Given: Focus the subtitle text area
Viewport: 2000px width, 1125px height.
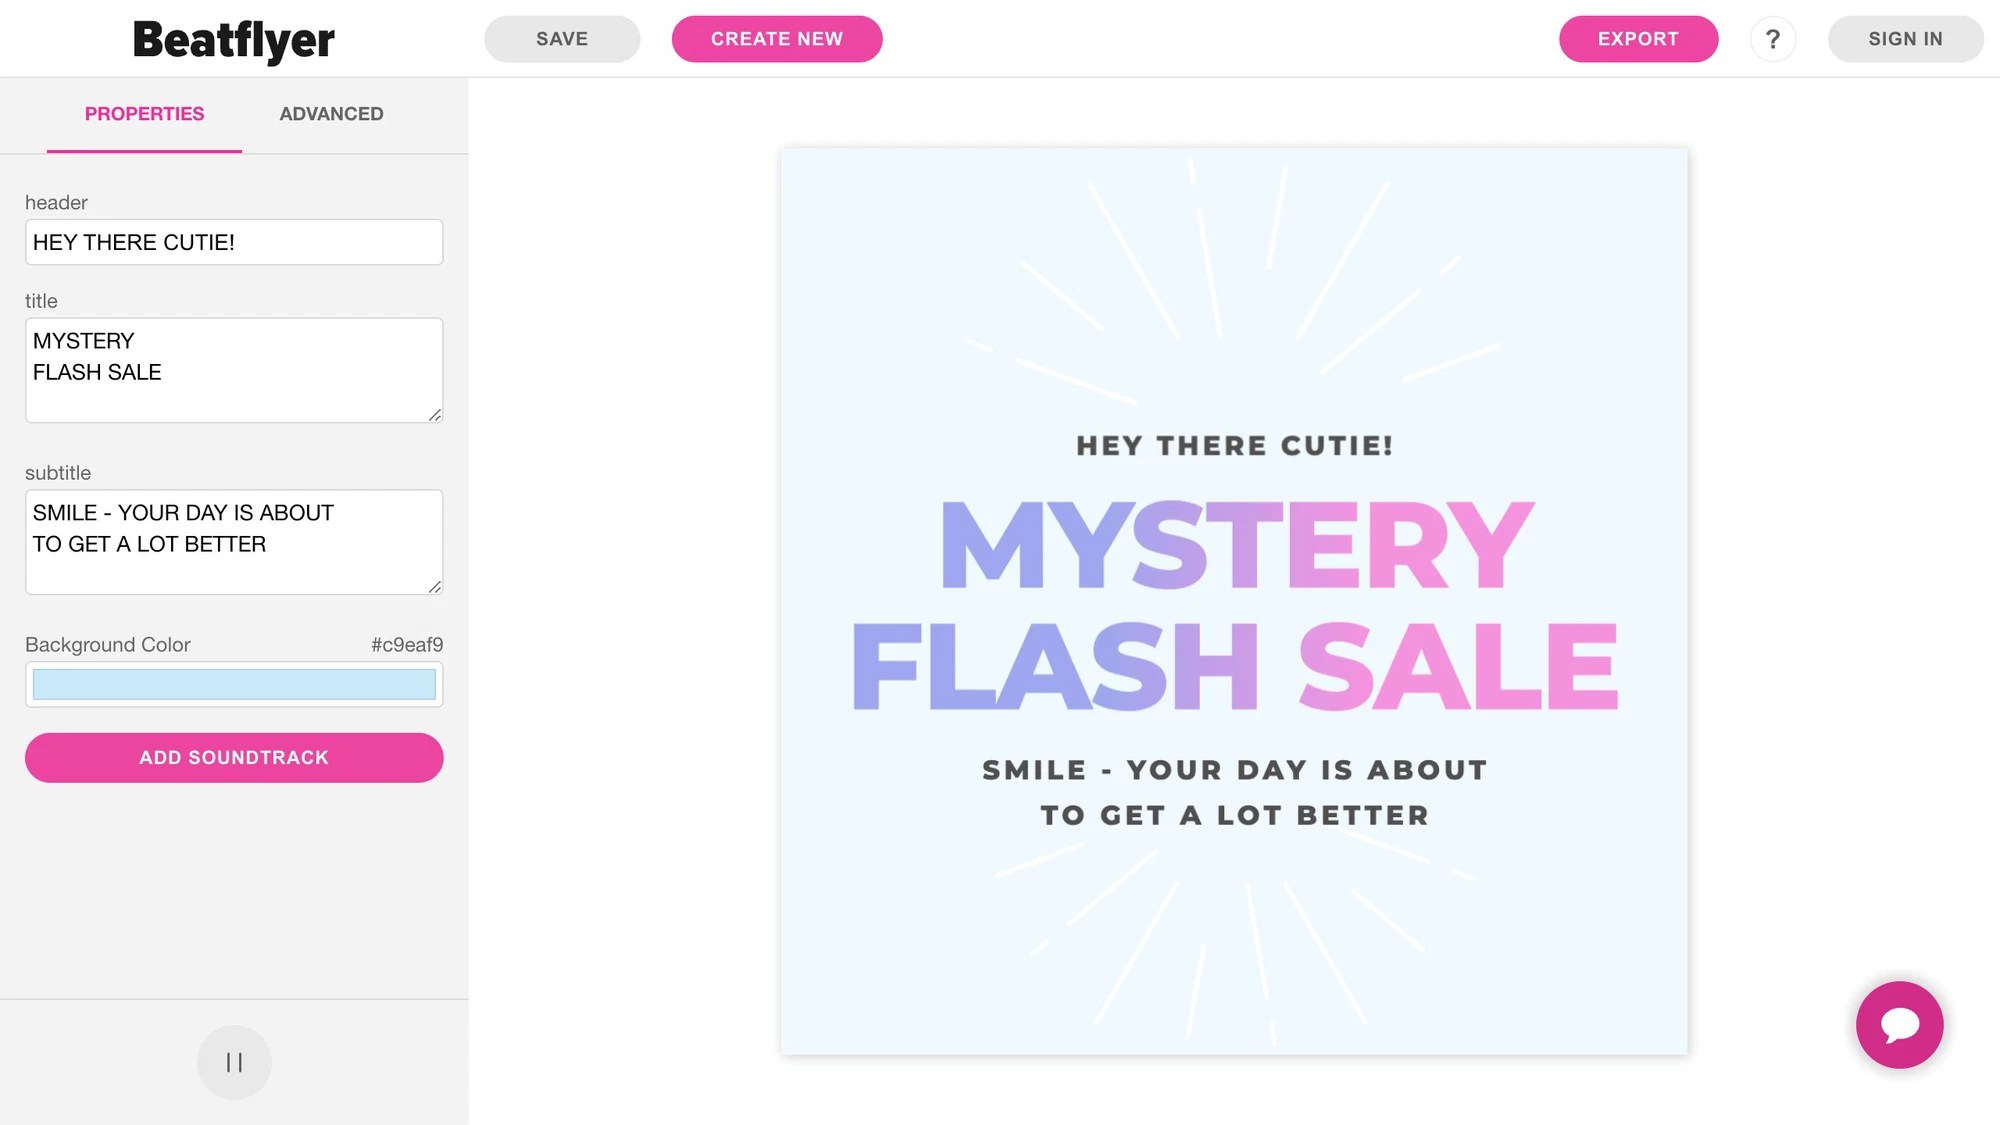Looking at the screenshot, I should tap(234, 542).
